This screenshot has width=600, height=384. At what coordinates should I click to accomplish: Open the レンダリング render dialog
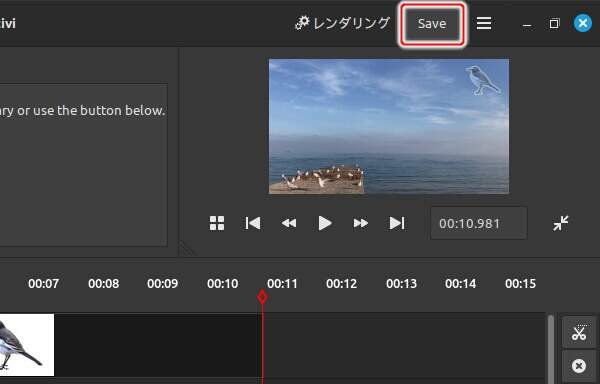[x=342, y=23]
